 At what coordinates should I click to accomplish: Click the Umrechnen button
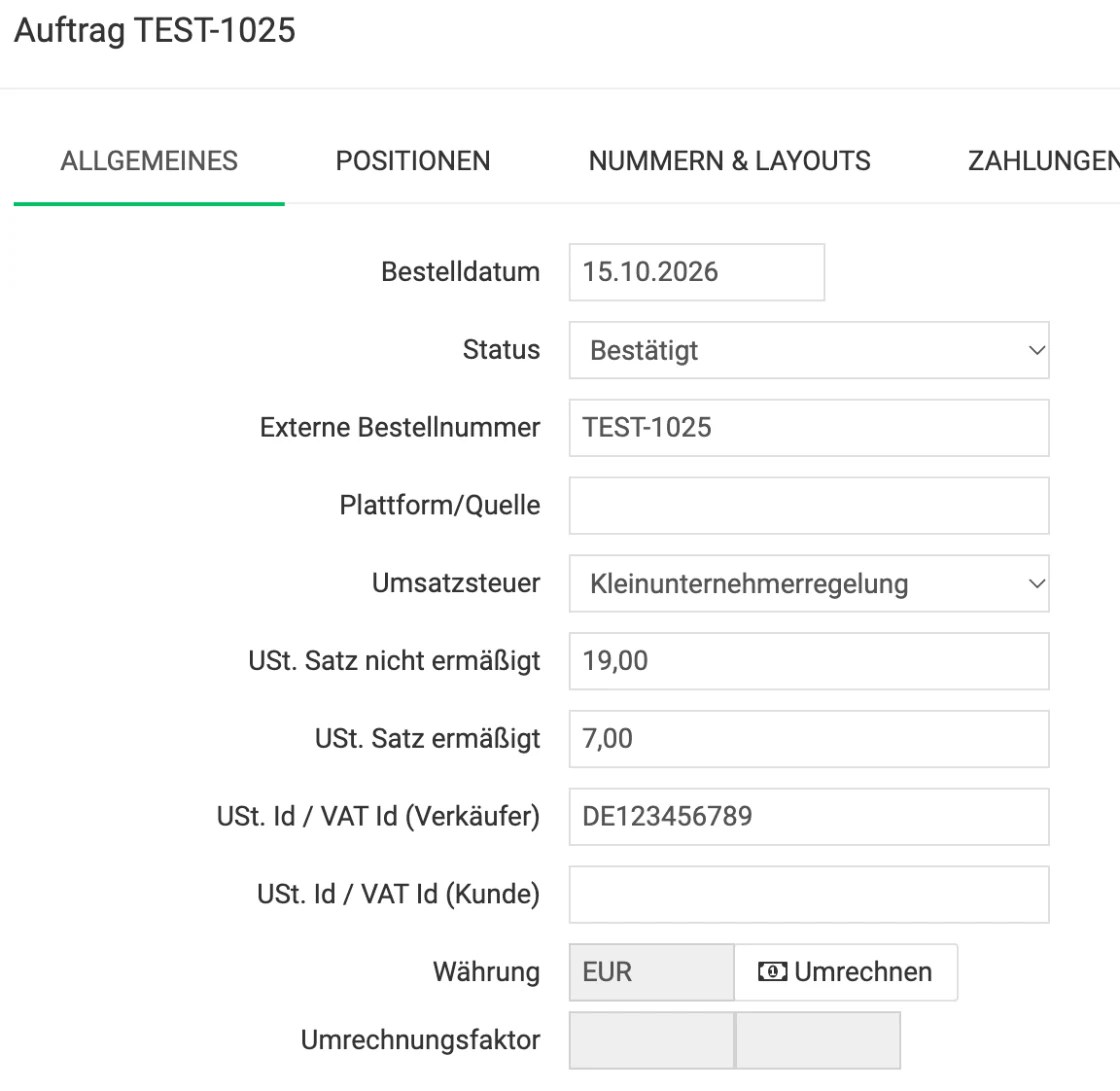[x=846, y=972]
